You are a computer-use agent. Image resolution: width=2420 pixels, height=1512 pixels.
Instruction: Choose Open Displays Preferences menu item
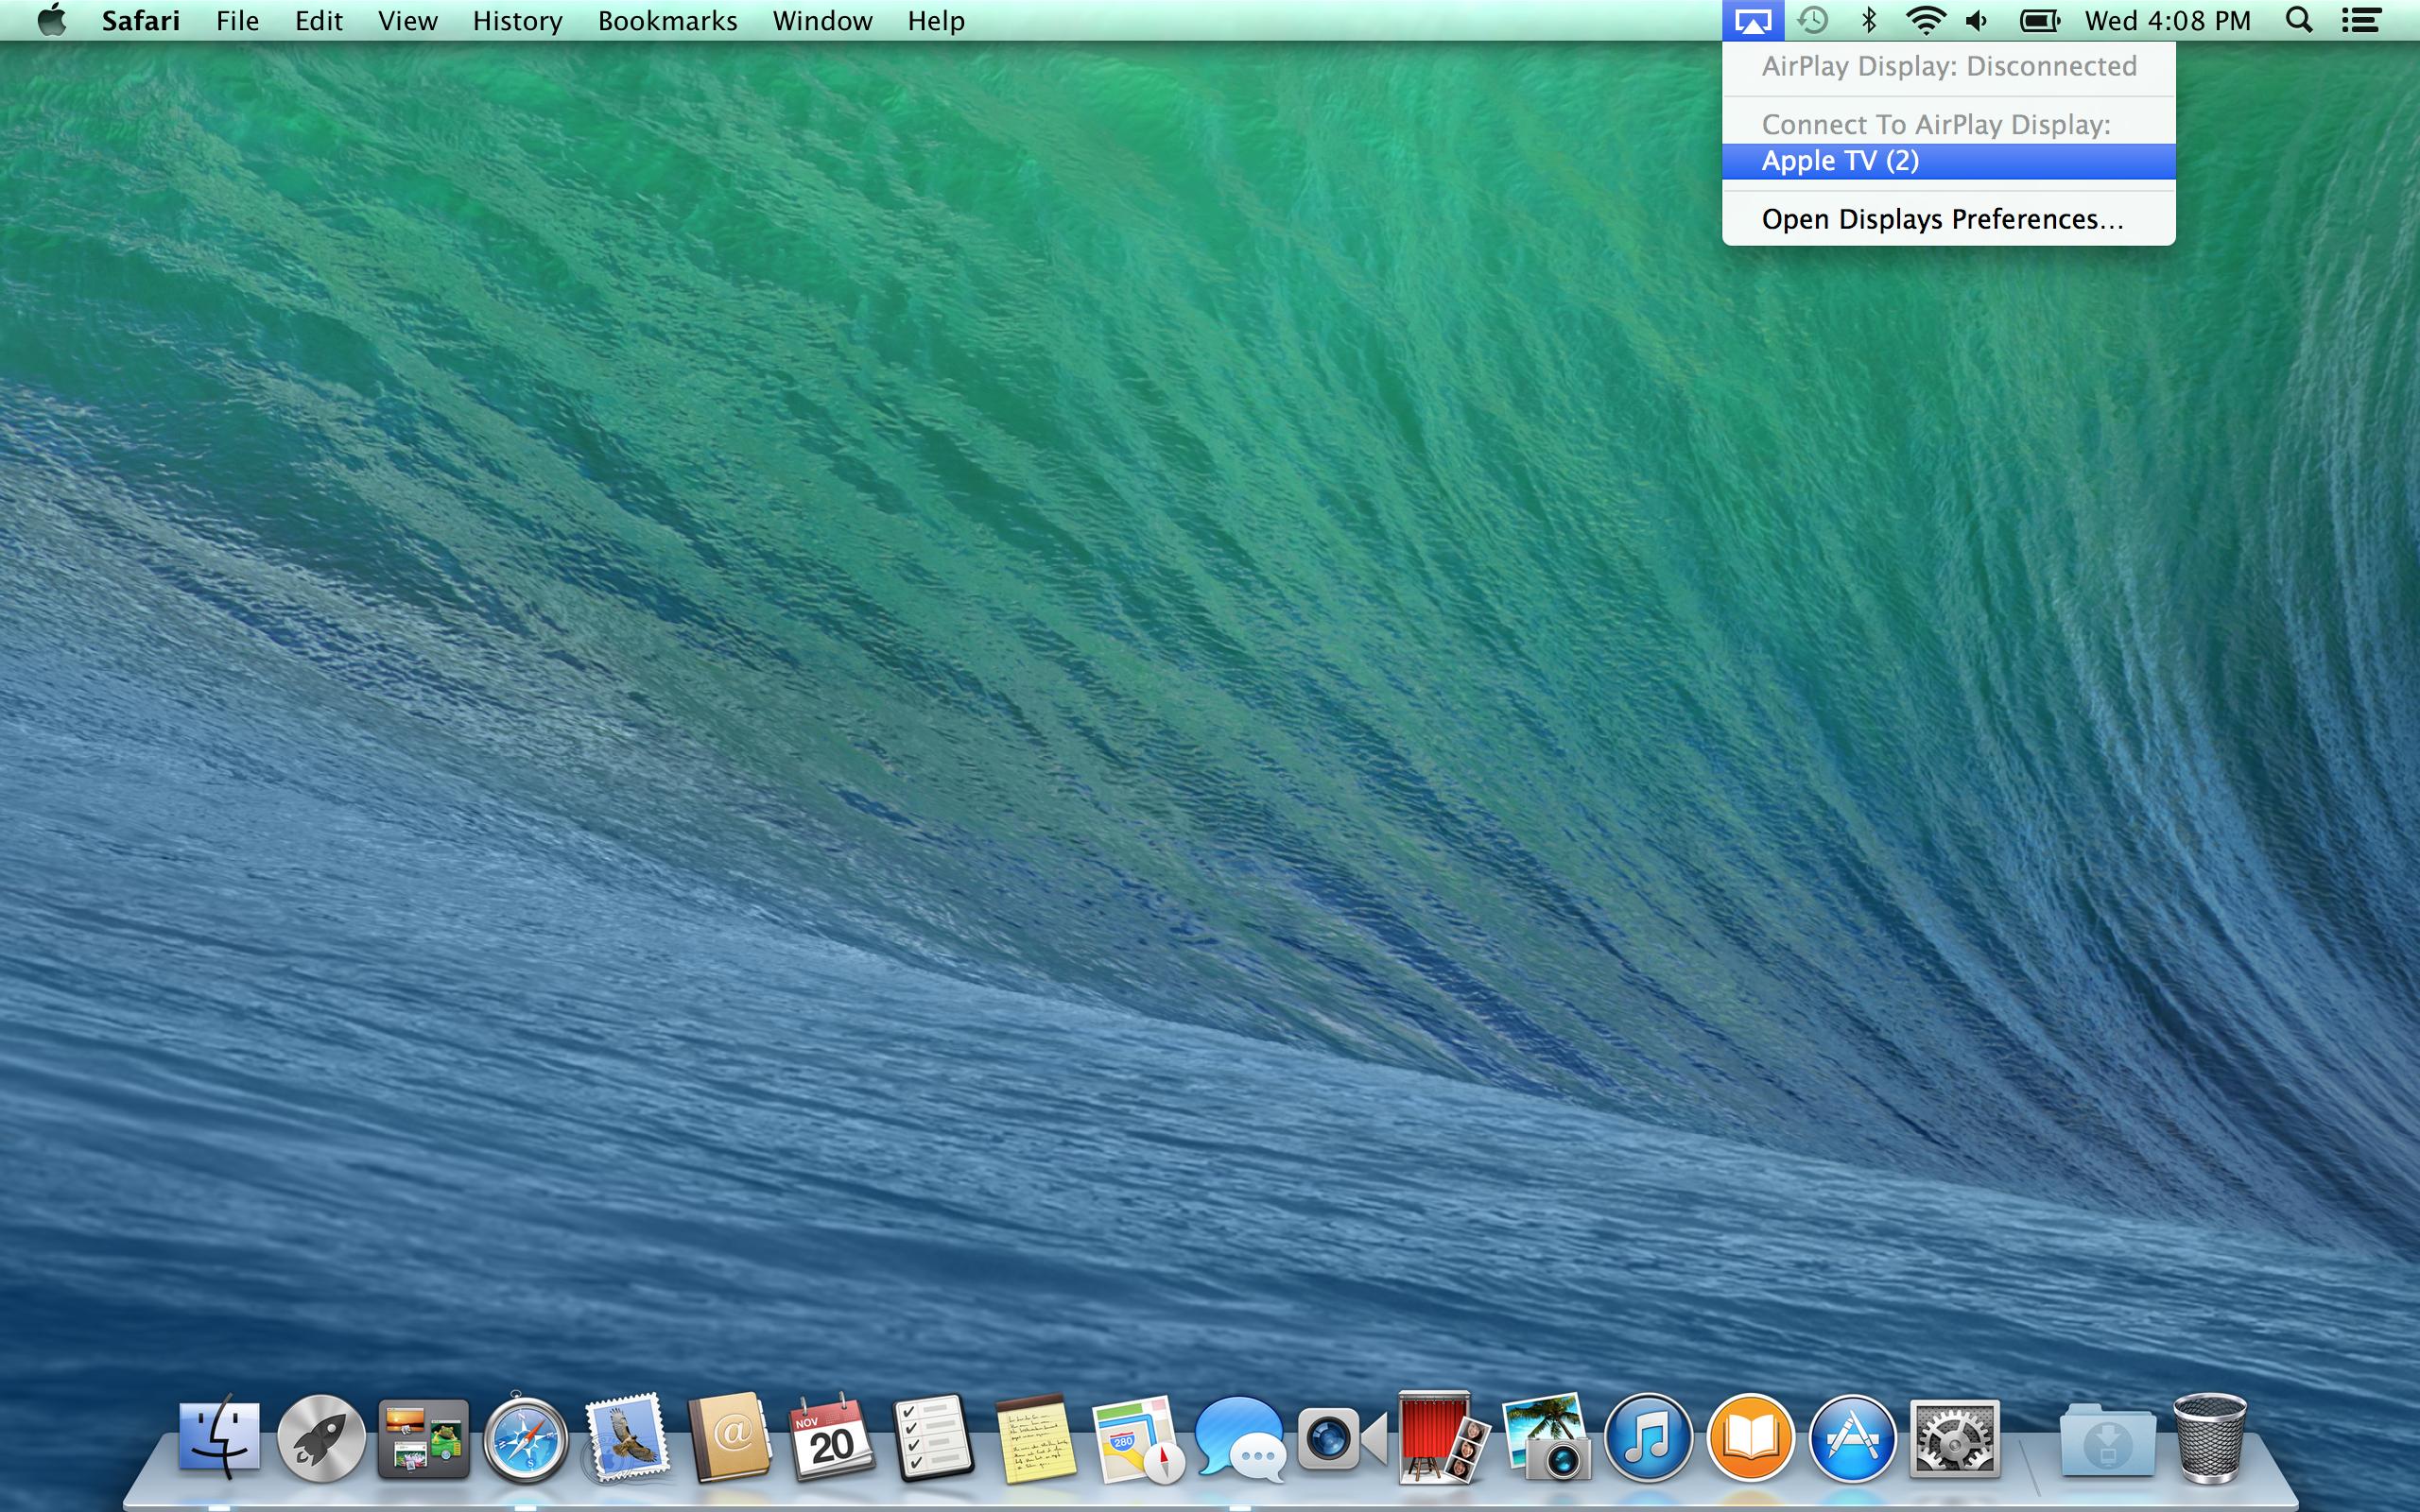click(1941, 219)
